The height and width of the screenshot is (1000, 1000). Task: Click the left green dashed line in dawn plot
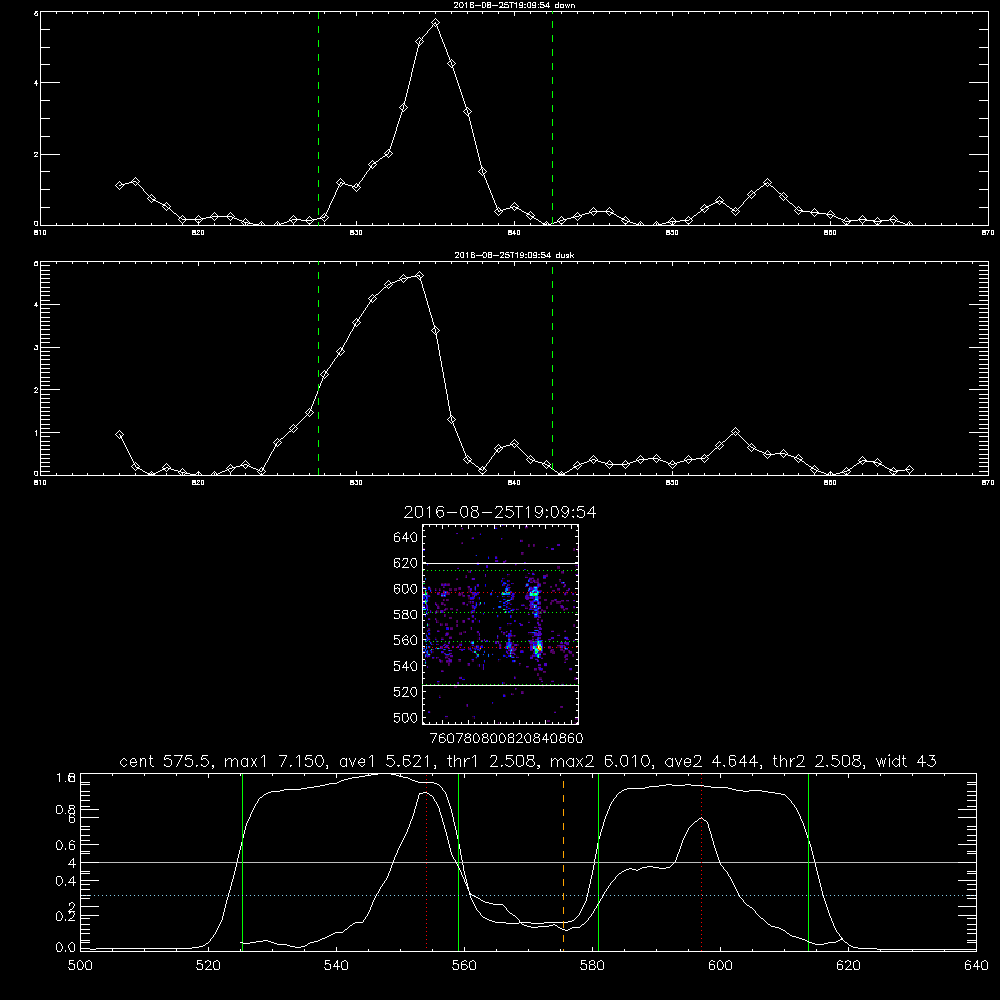coord(318,119)
